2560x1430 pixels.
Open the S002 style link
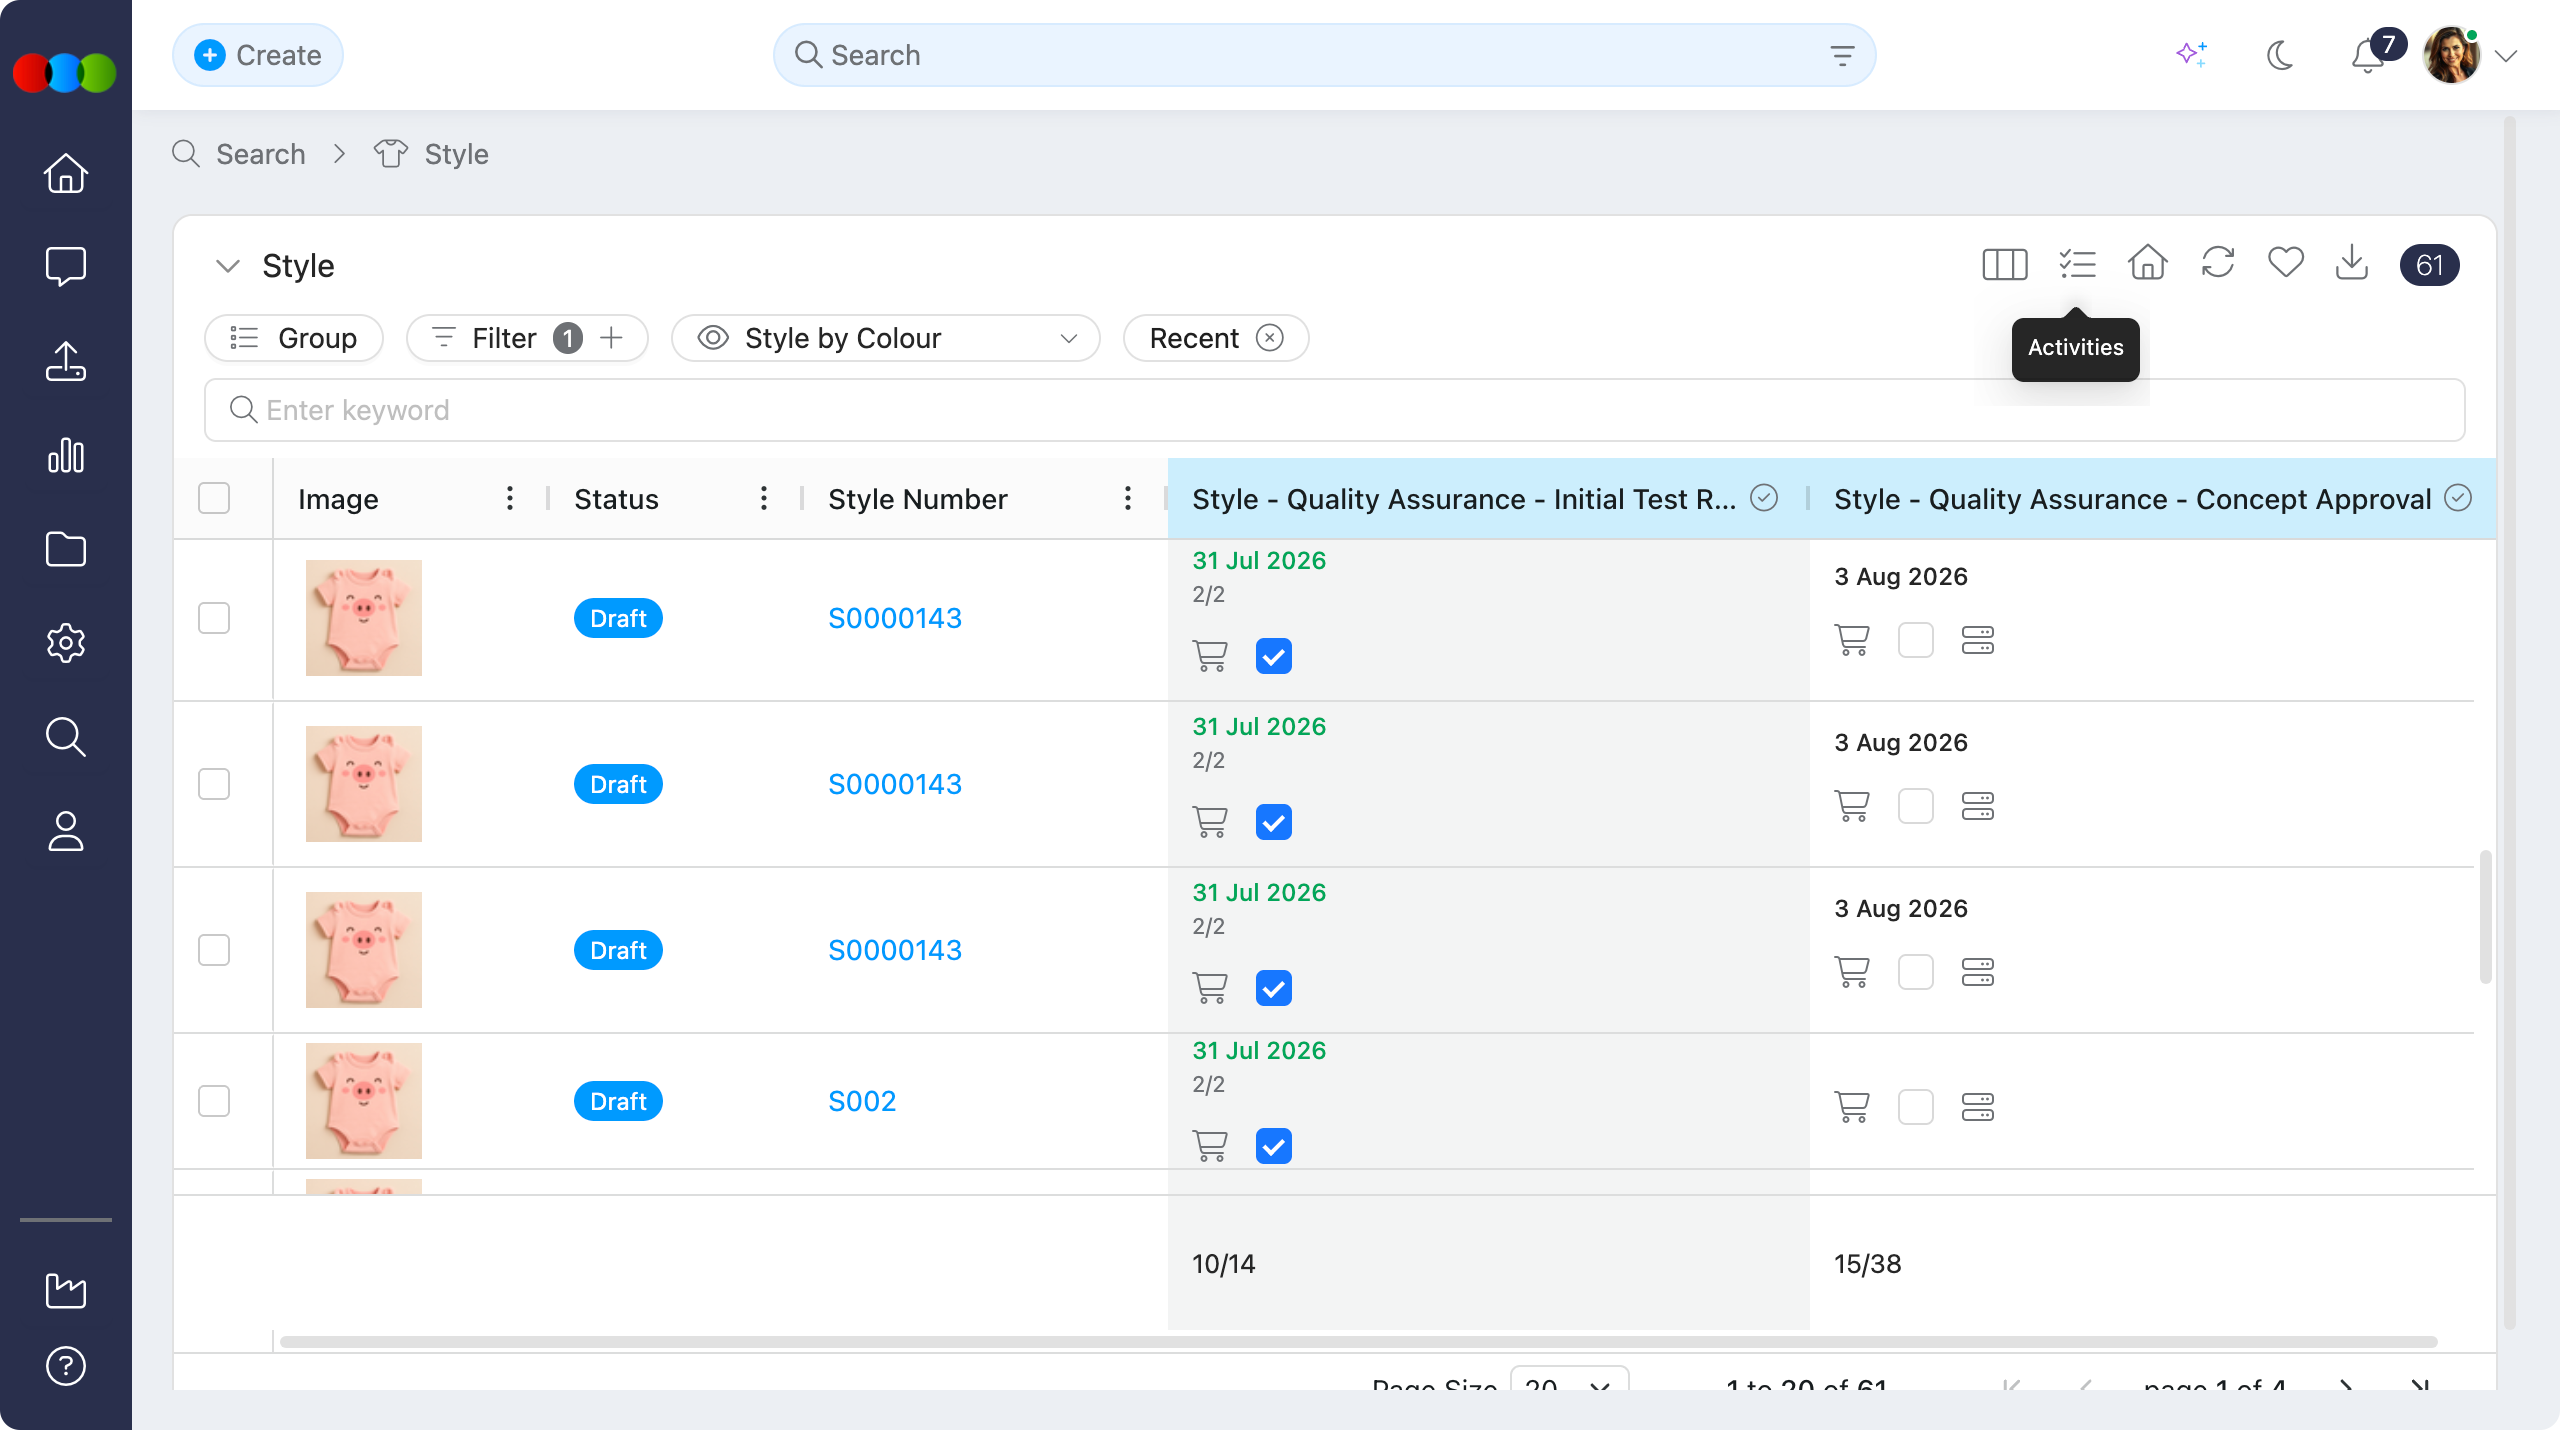pos(862,1101)
